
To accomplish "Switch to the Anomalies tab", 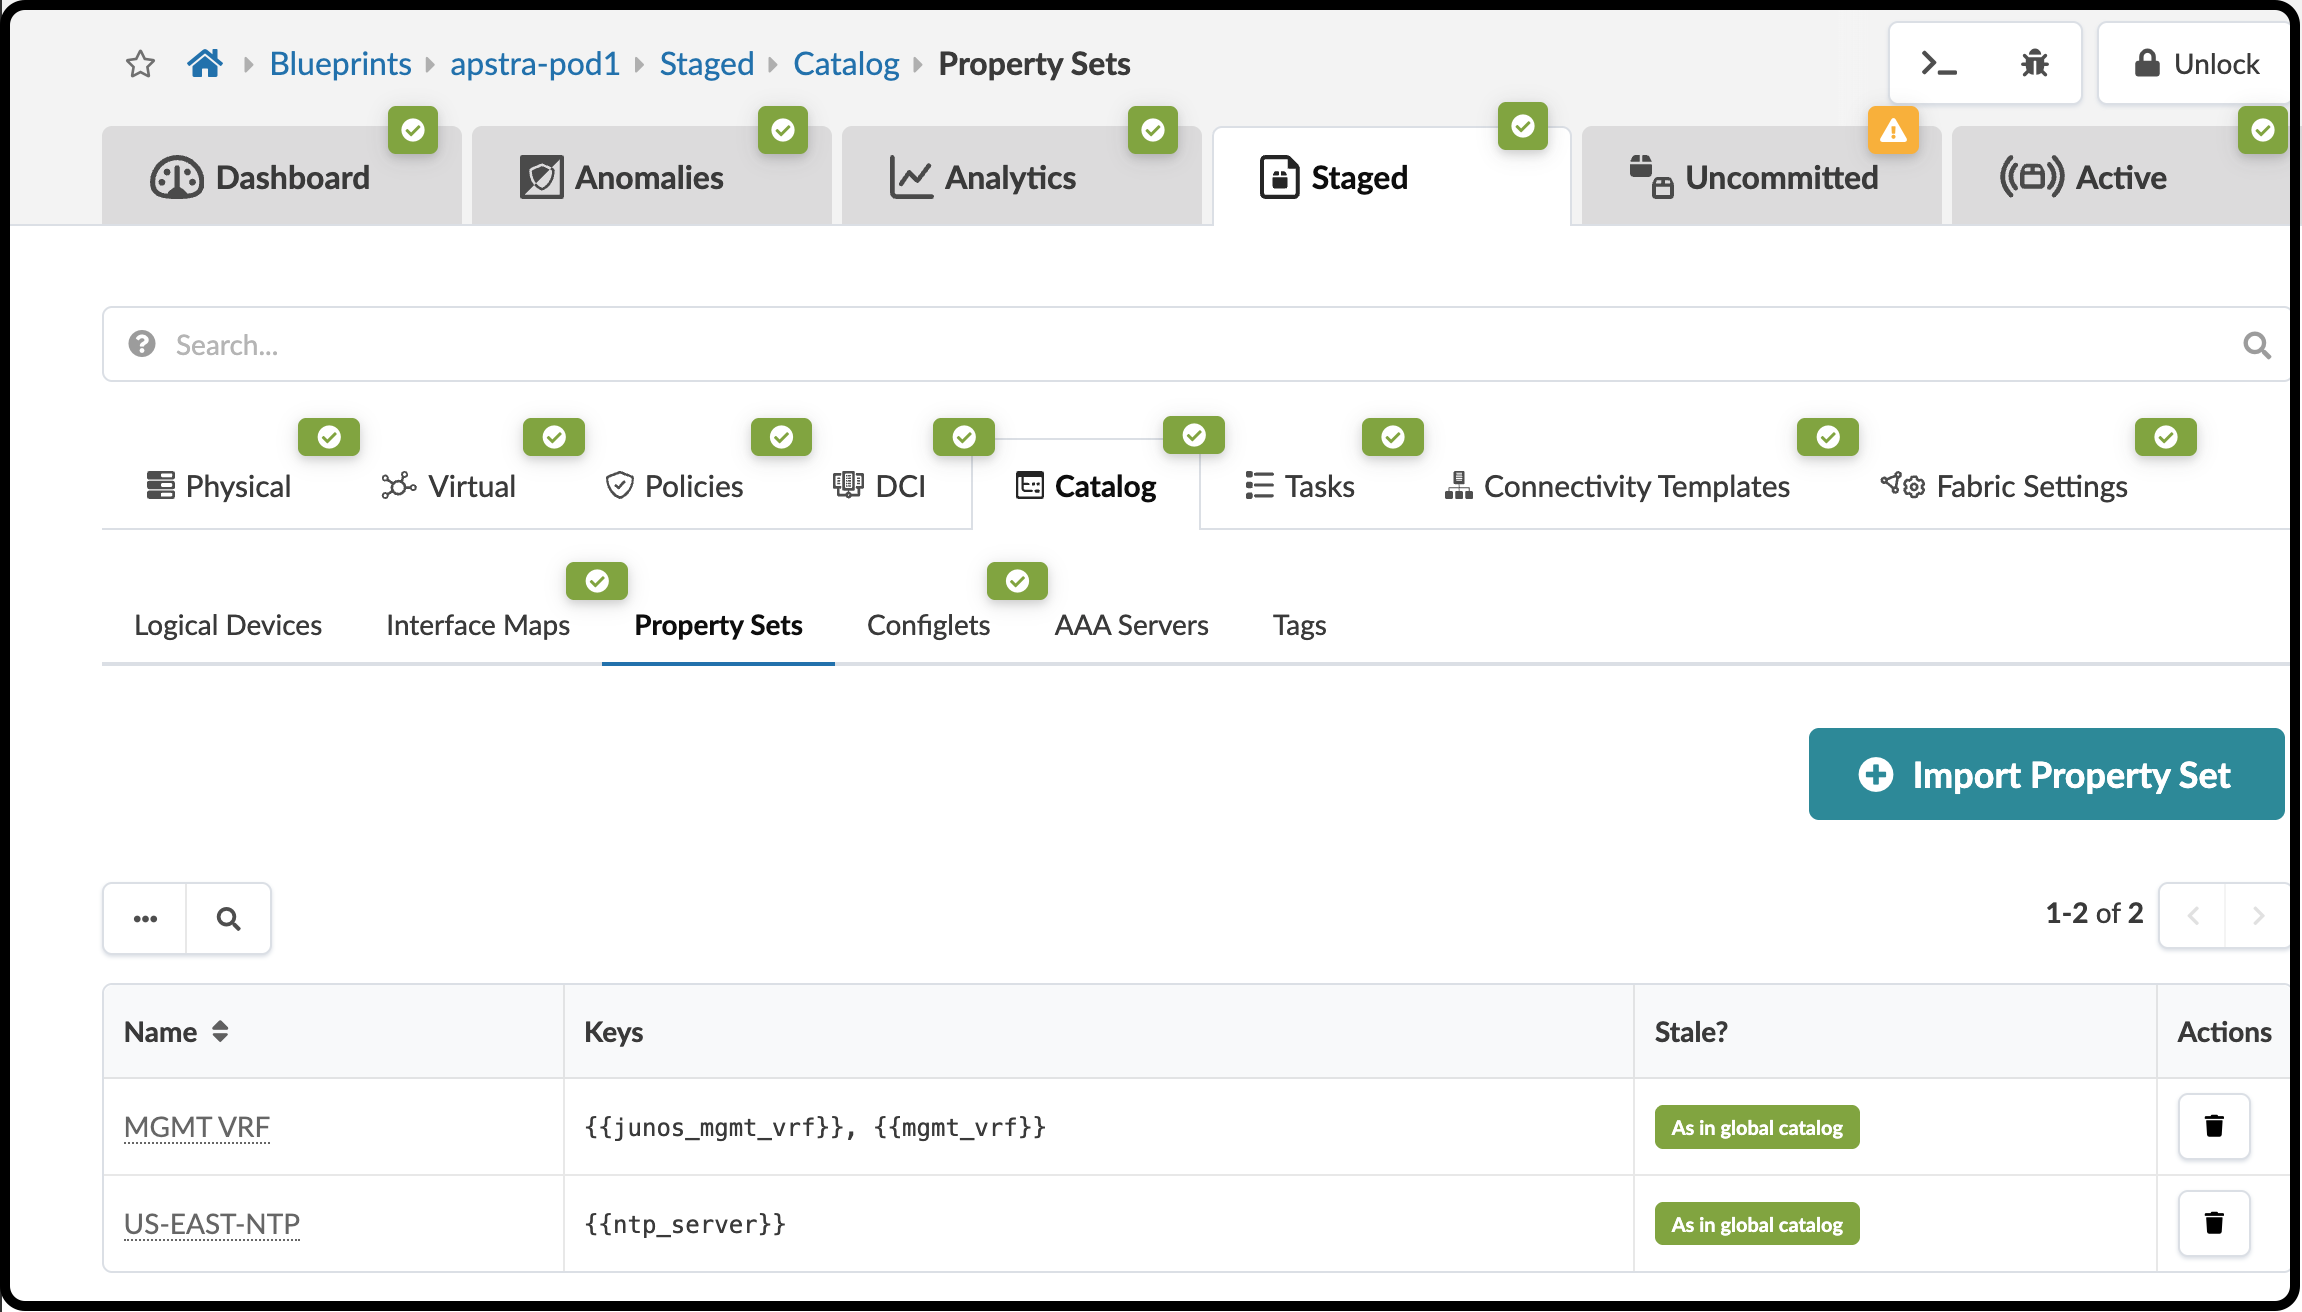I will (651, 176).
